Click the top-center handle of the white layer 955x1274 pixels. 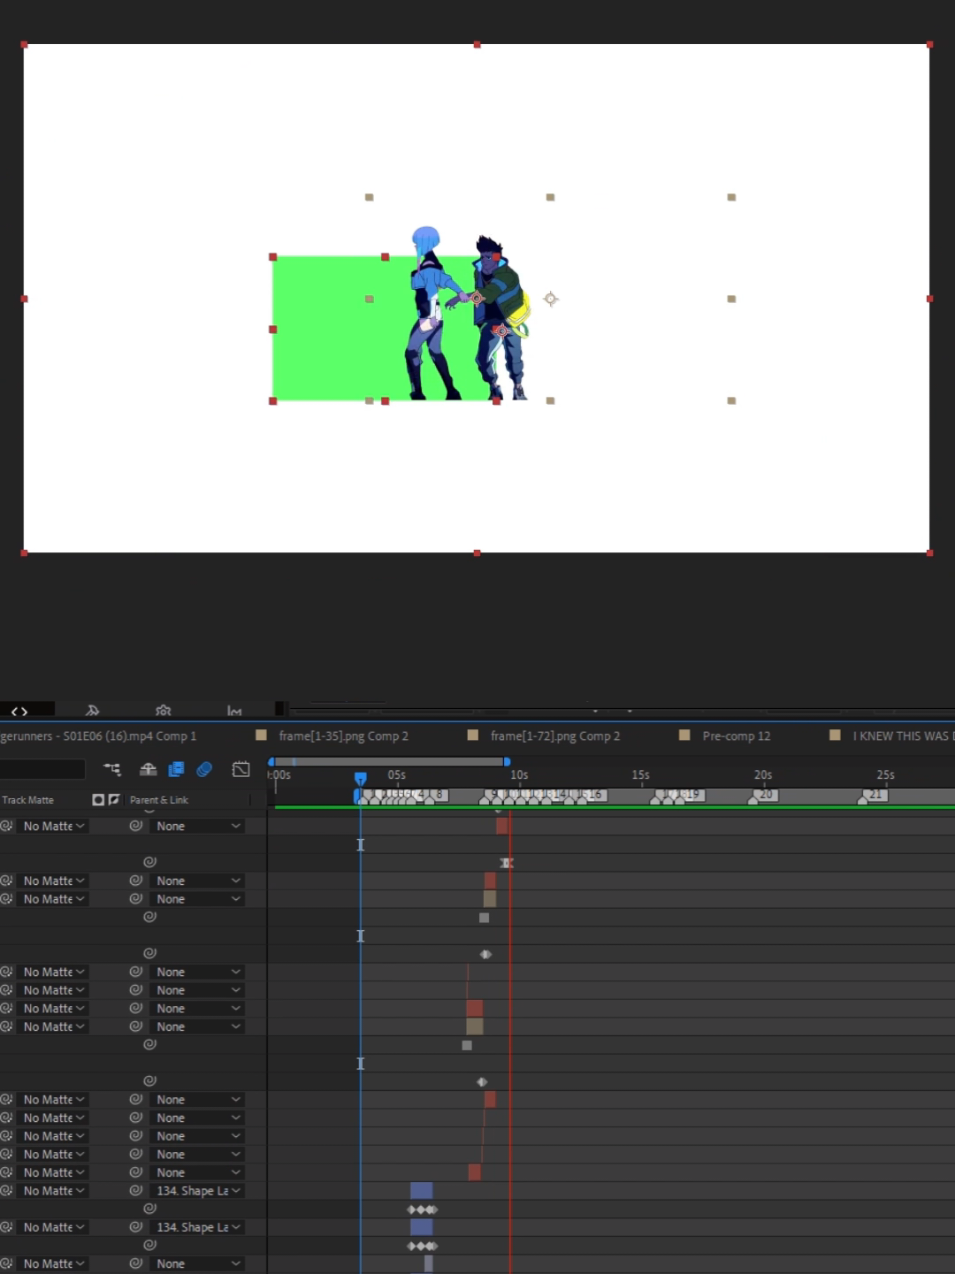(x=477, y=45)
